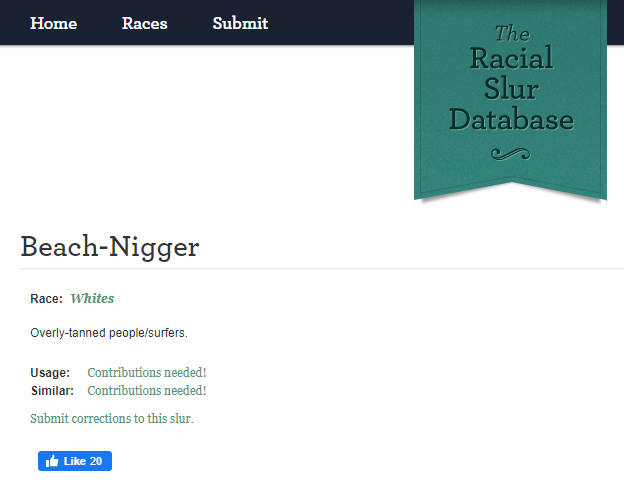
Task: Click the empty dark navigation bar area
Action: [340, 23]
